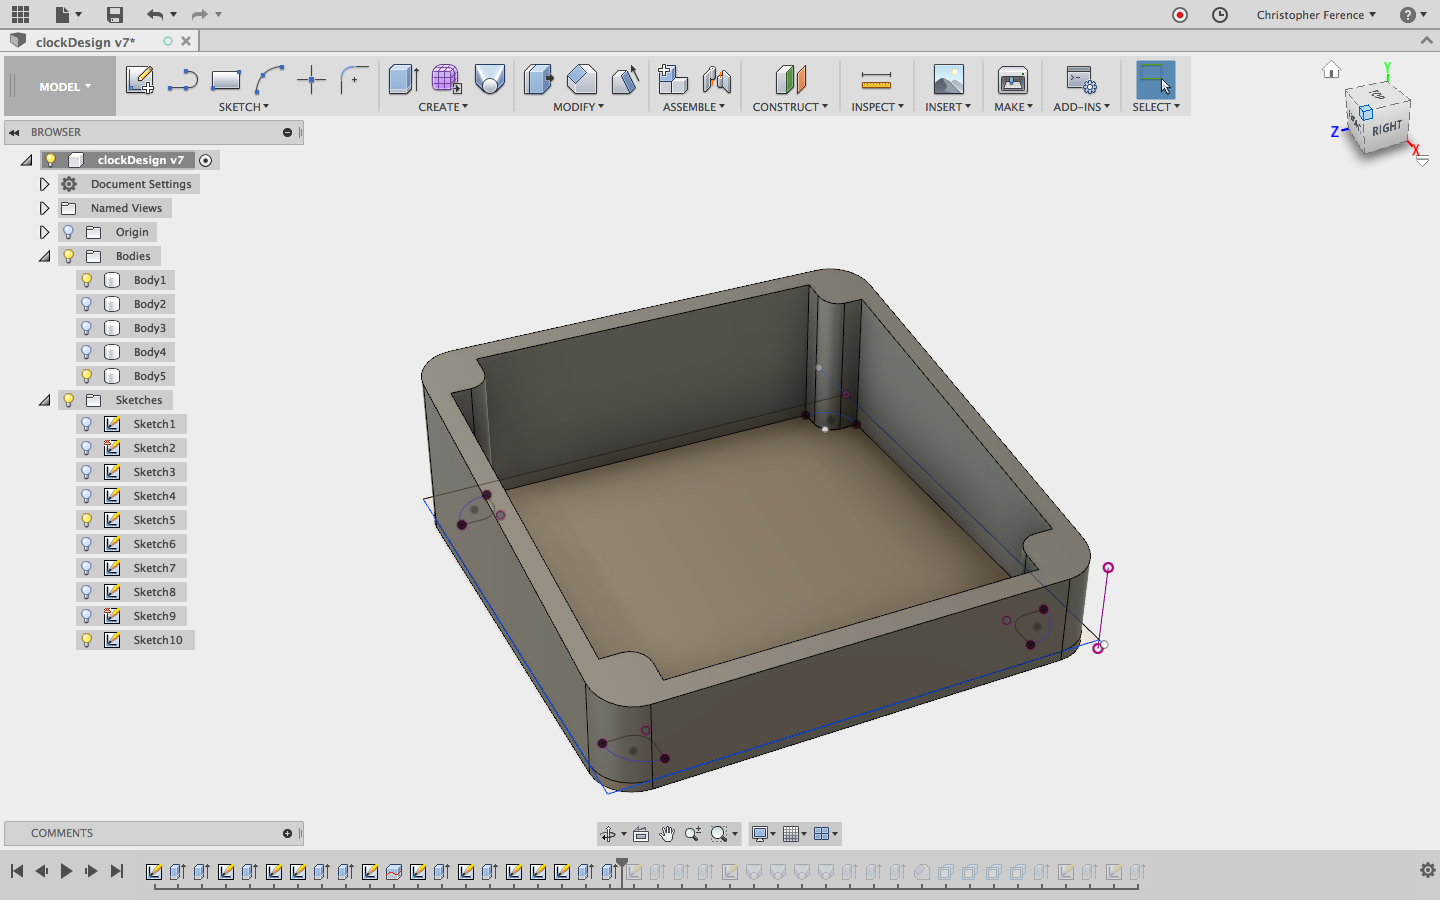Click the Undo arrow icon
The image size is (1440, 900).
pyautogui.click(x=154, y=14)
